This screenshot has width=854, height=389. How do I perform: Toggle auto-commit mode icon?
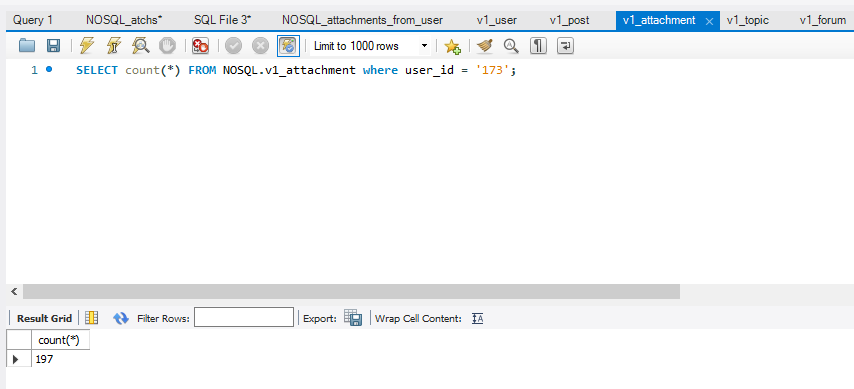(289, 46)
